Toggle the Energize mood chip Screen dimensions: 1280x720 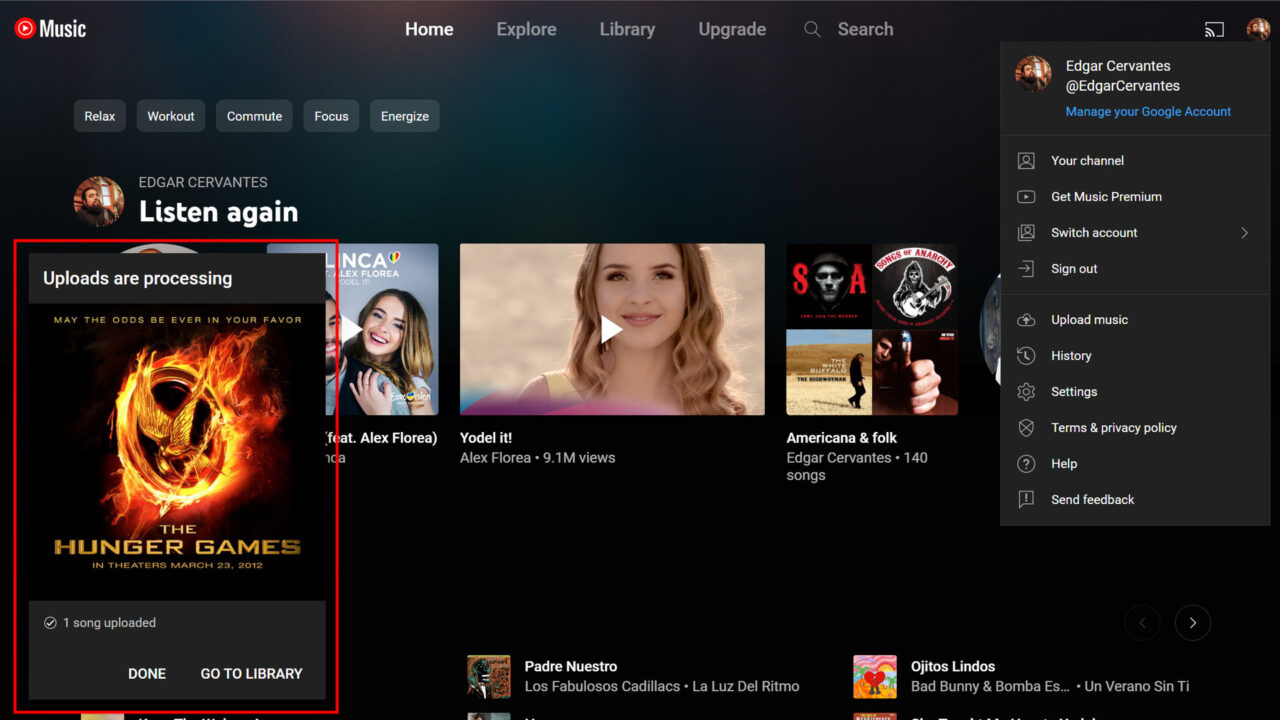(x=404, y=116)
